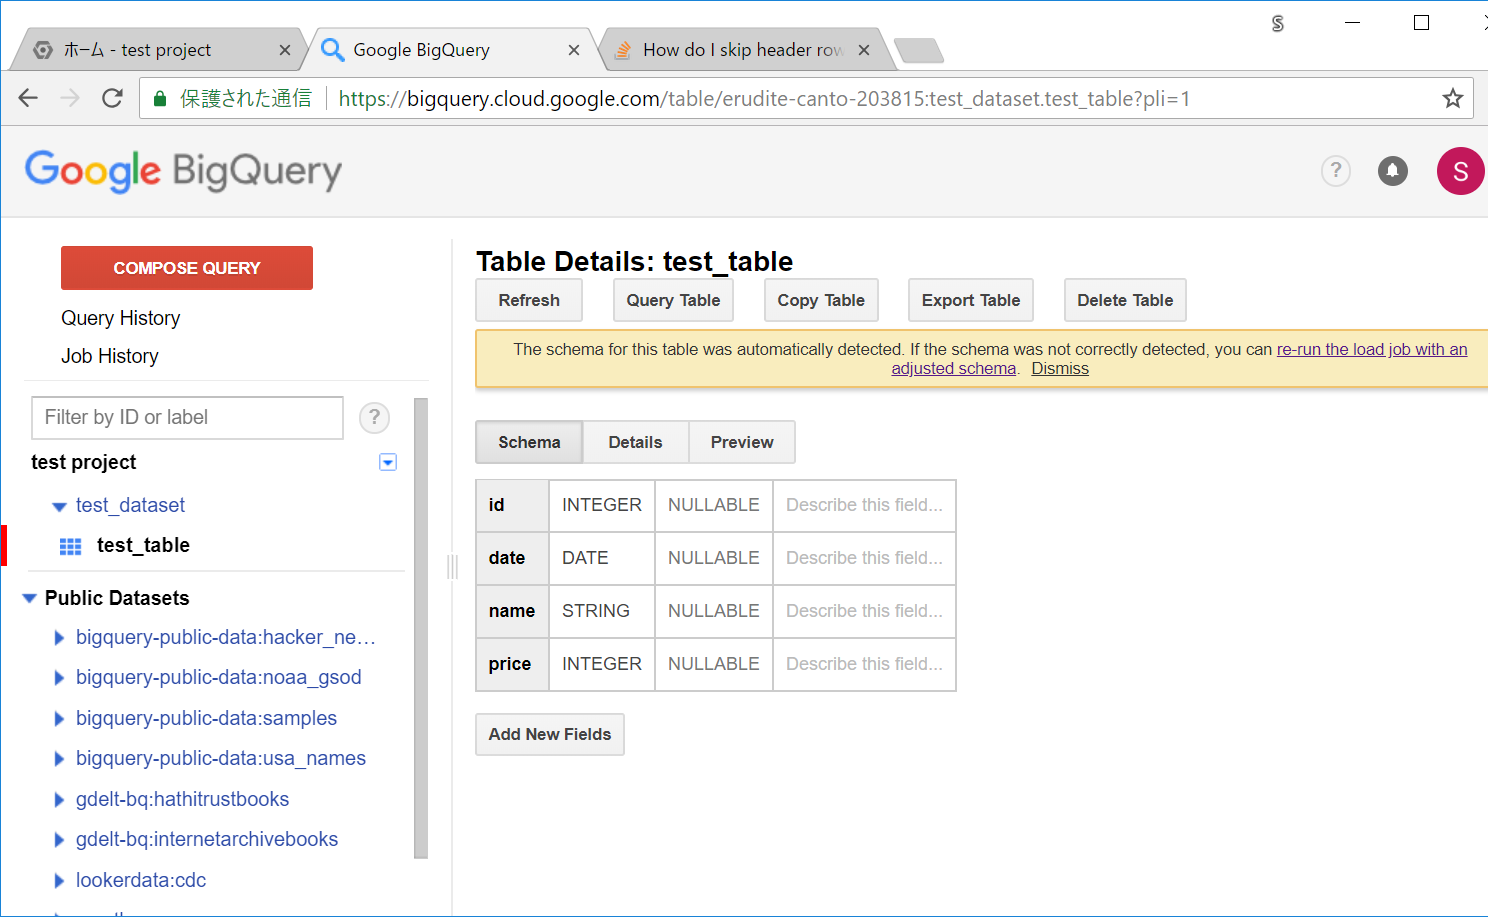Viewport: 1488px width, 917px height.
Task: Reload the page with the refresh icon
Action: (x=110, y=98)
